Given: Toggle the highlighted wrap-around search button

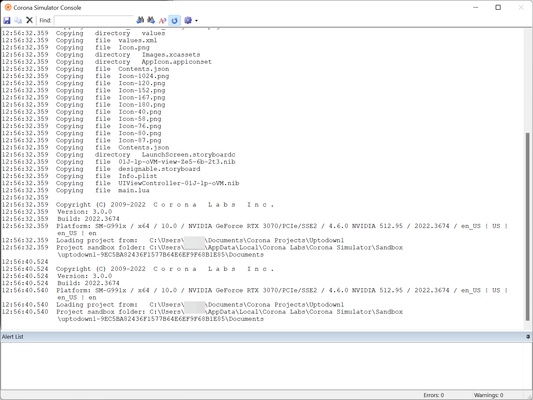Looking at the screenshot, I should coord(174,20).
